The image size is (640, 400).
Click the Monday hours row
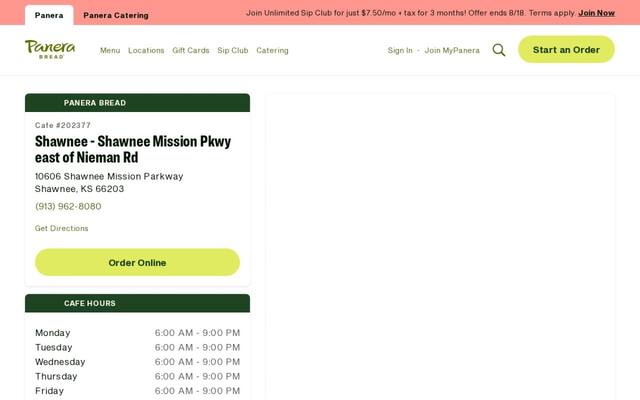(138, 333)
